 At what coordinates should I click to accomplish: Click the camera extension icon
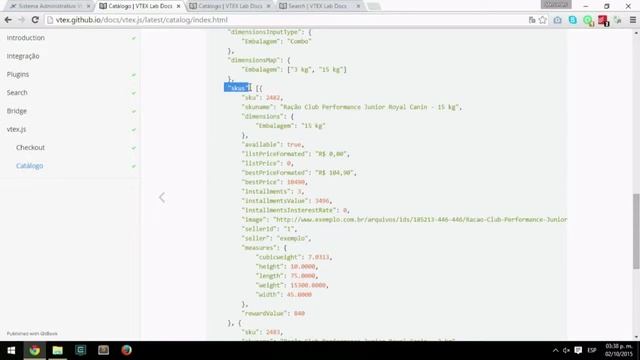tap(558, 20)
